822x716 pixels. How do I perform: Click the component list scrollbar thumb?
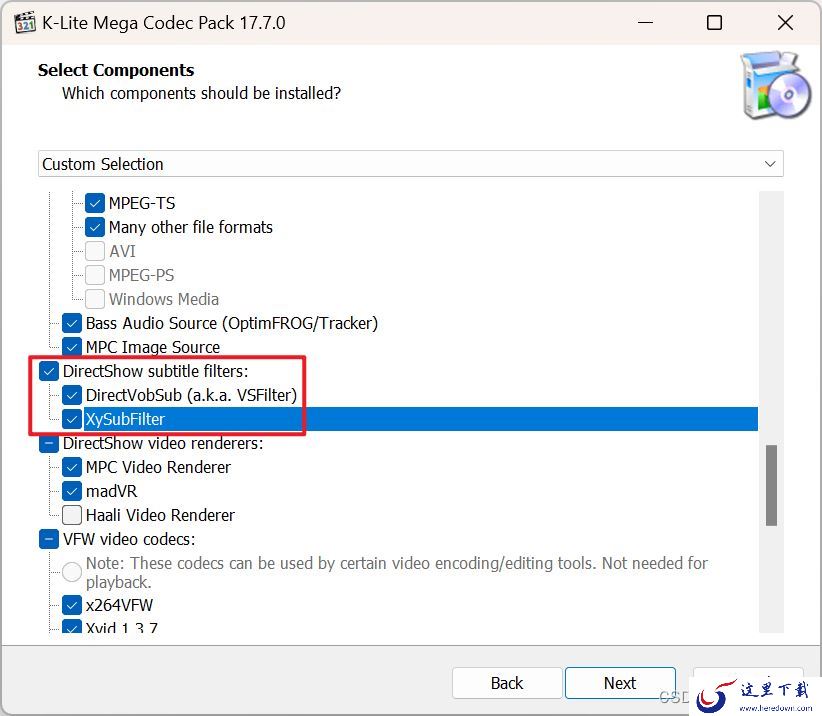[x=771, y=485]
